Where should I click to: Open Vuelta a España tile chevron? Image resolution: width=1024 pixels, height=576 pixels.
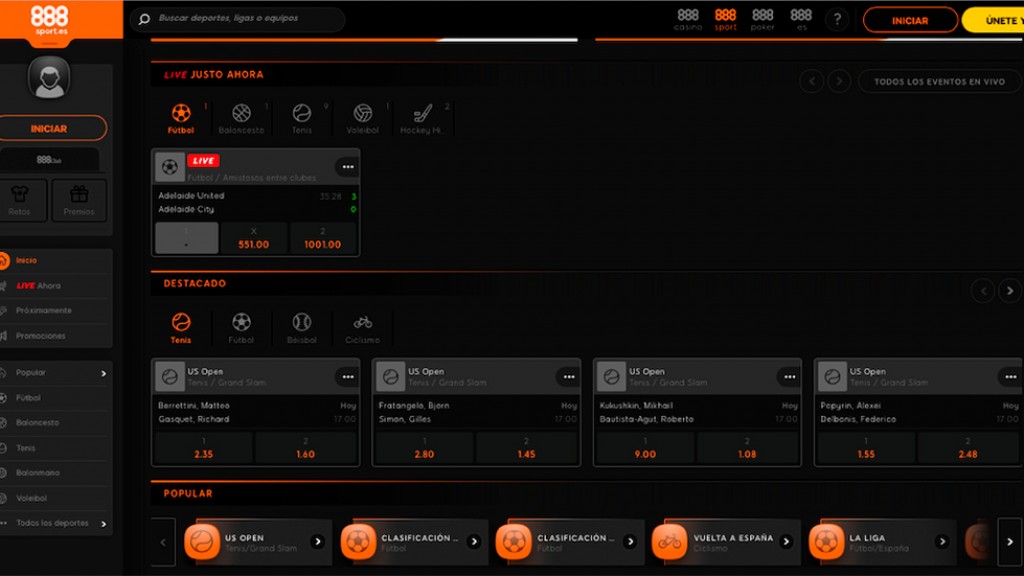click(x=786, y=541)
